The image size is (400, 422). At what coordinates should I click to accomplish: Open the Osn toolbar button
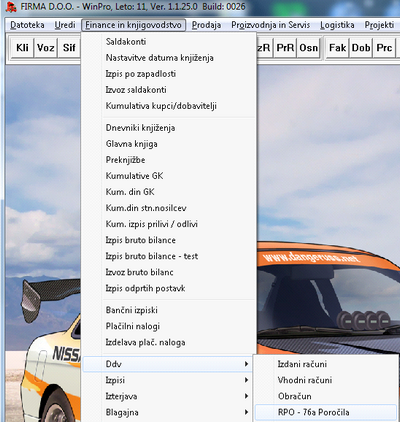(308, 48)
